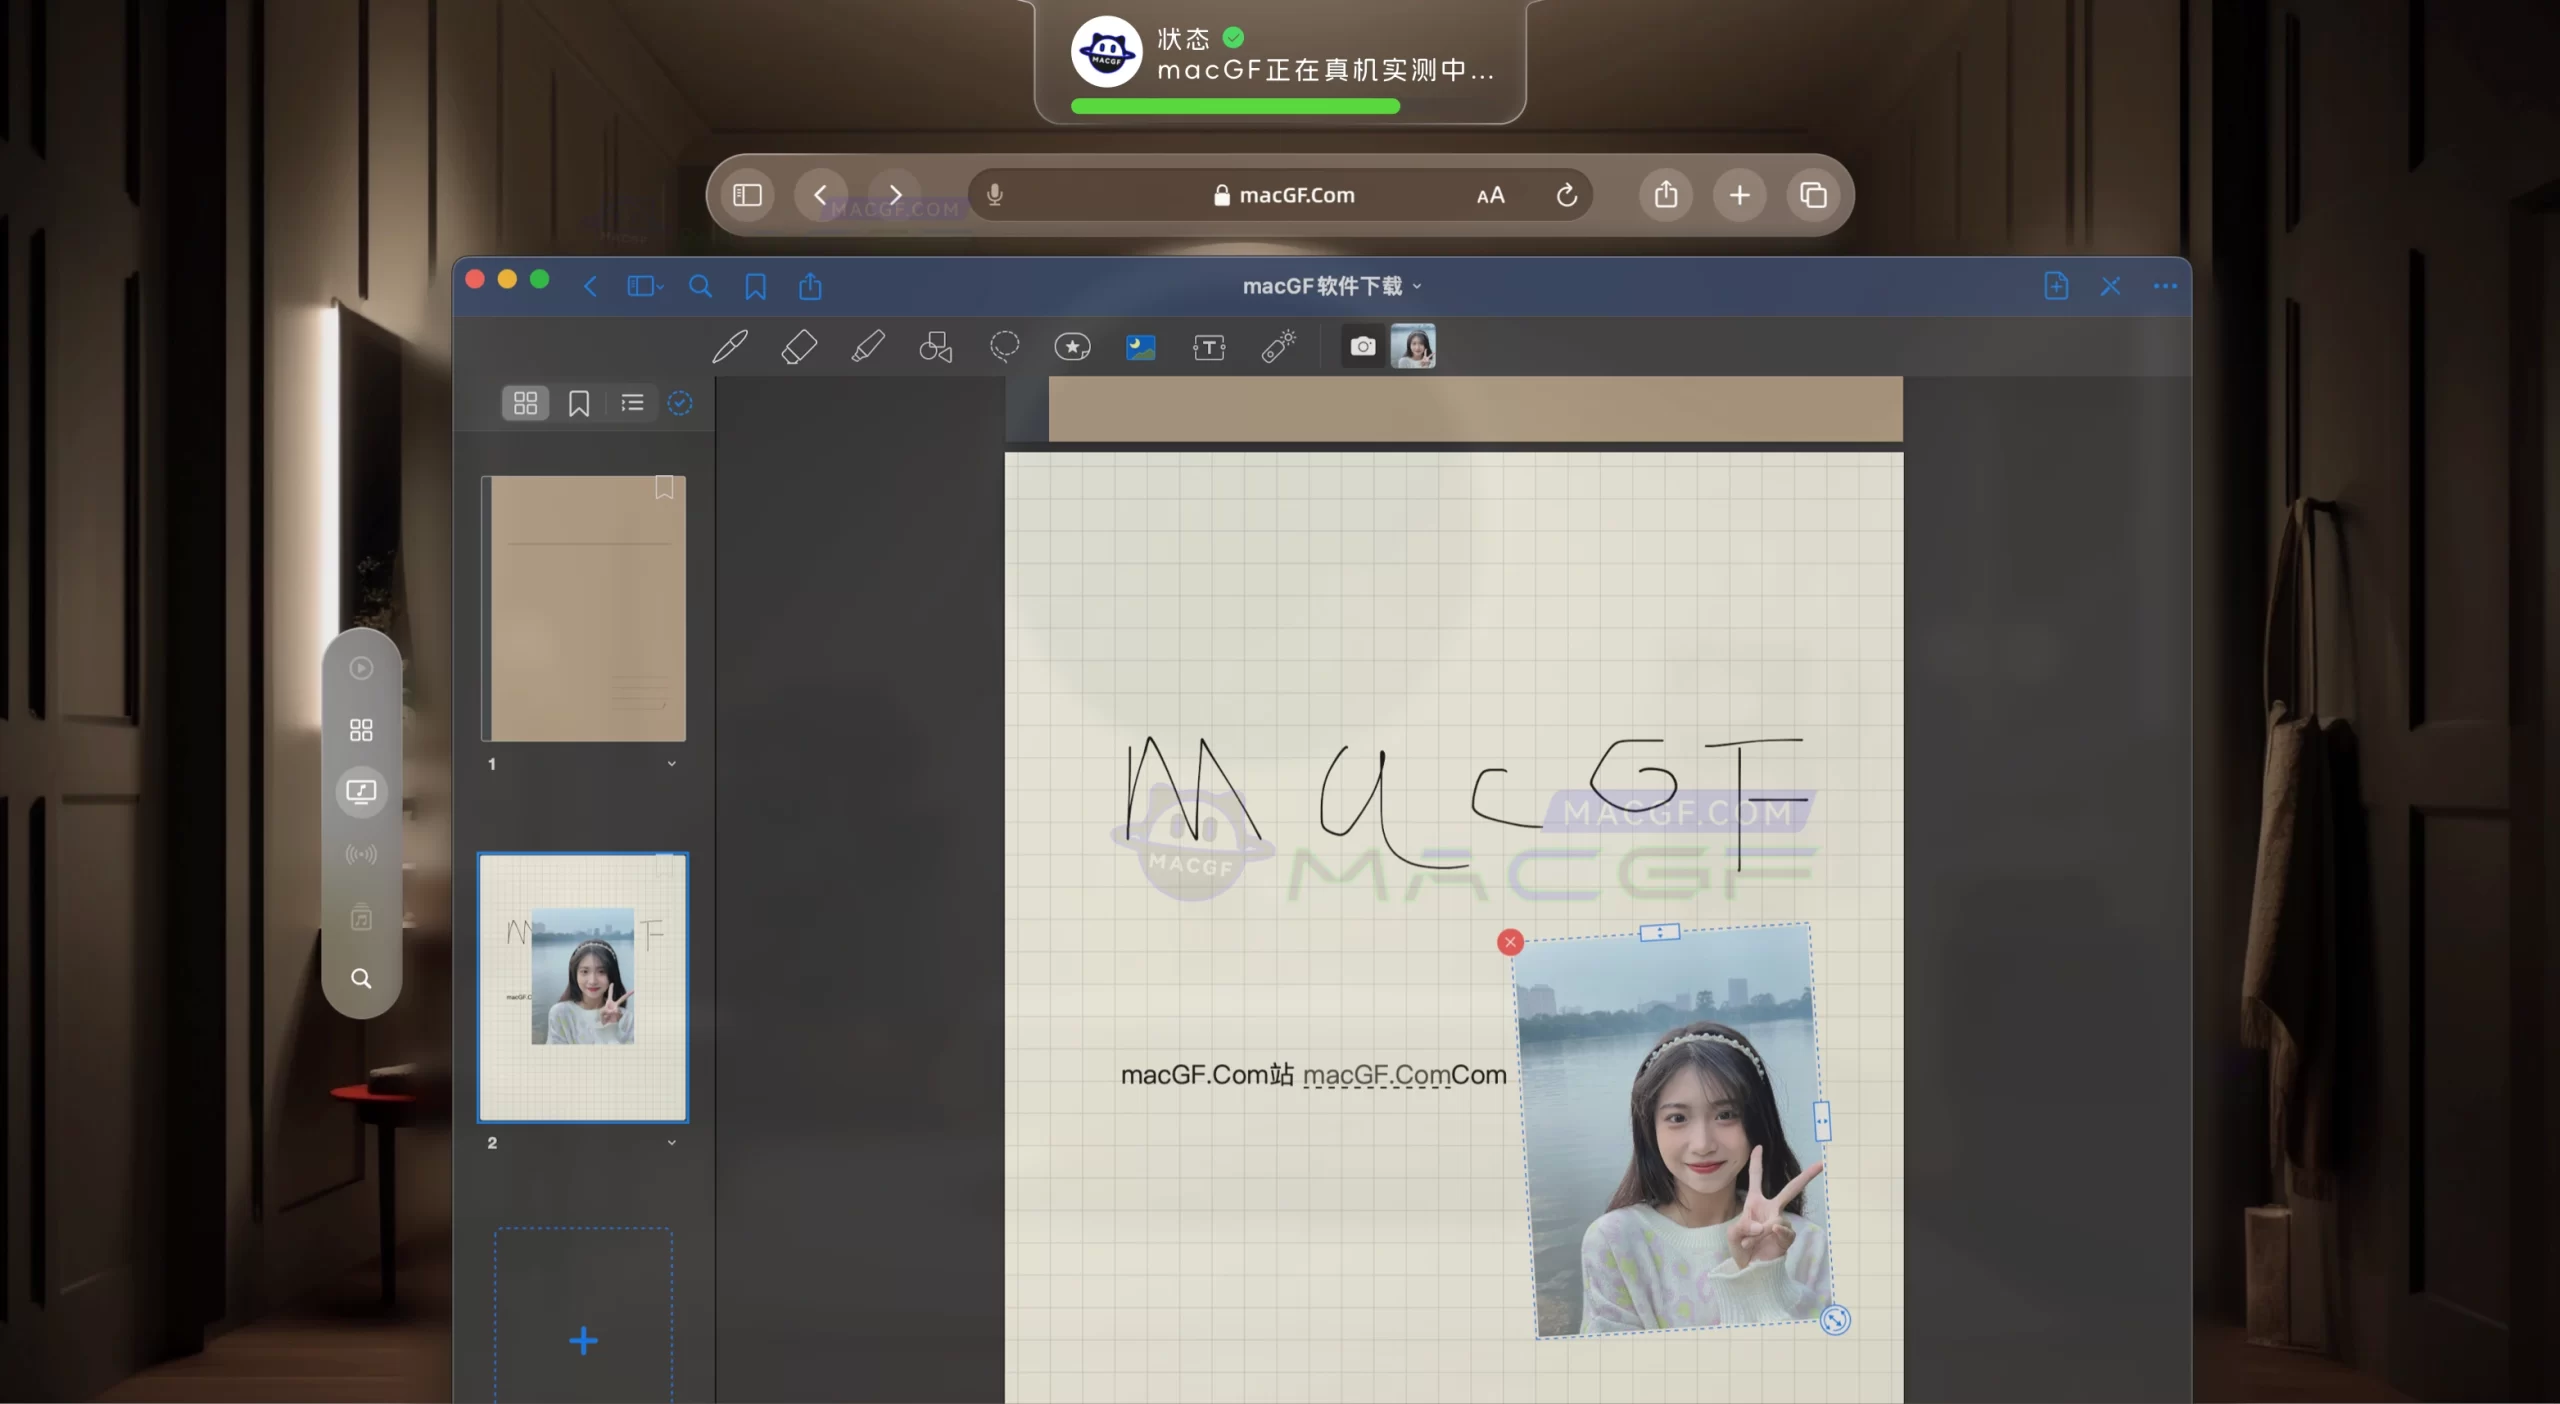The image size is (2560, 1404).
Task: Switch to the Bookmarks tab in sidebar
Action: pyautogui.click(x=579, y=403)
